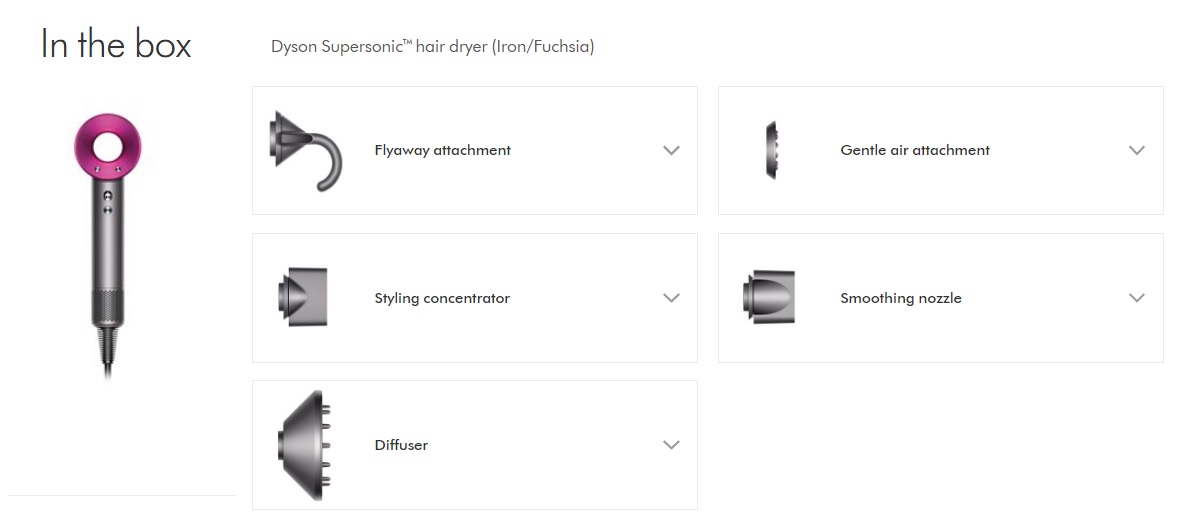Expand the Styling concentrator chevron
Image resolution: width=1200 pixels, height=530 pixels.
pyautogui.click(x=671, y=298)
